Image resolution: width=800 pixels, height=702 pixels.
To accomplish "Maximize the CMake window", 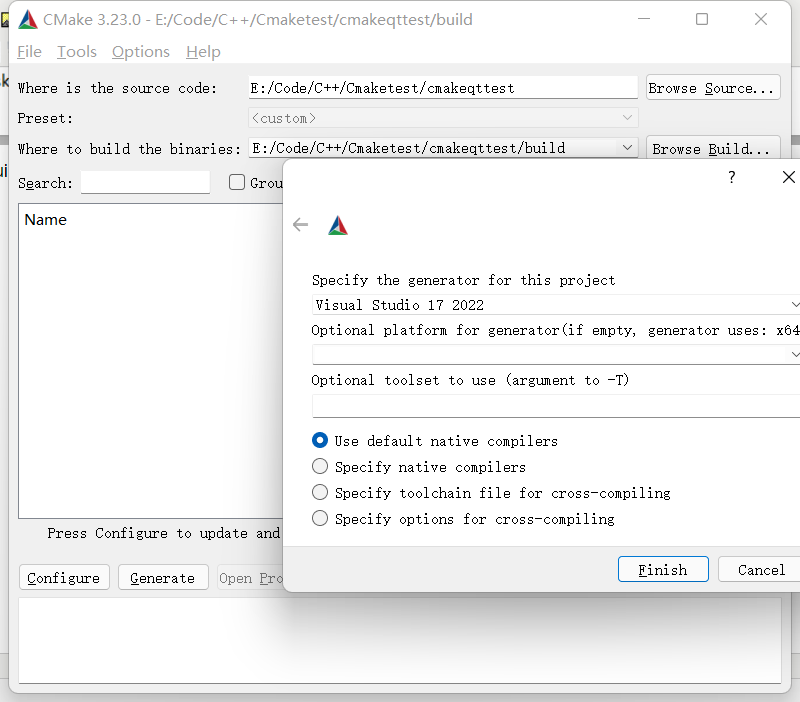I will click(x=702, y=19).
